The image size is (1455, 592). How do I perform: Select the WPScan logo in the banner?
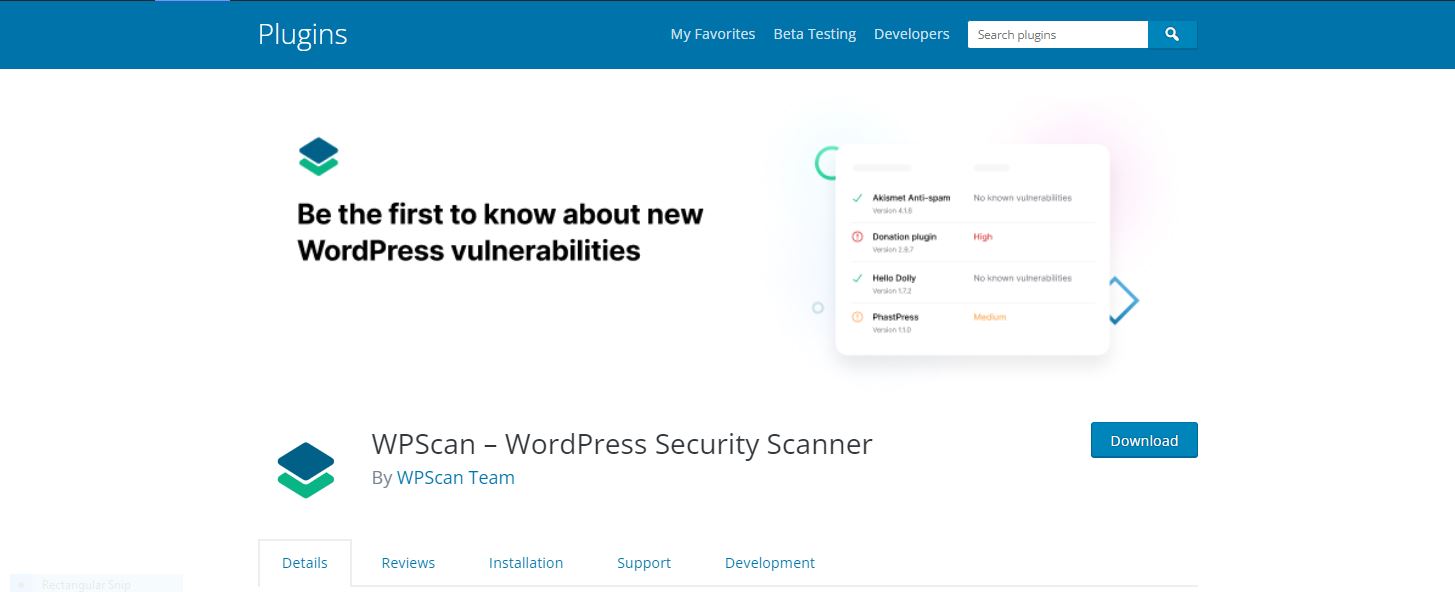[x=319, y=155]
